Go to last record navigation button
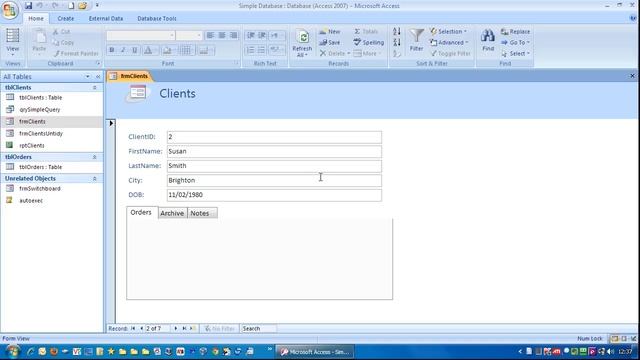The image size is (640, 360). click(184, 329)
